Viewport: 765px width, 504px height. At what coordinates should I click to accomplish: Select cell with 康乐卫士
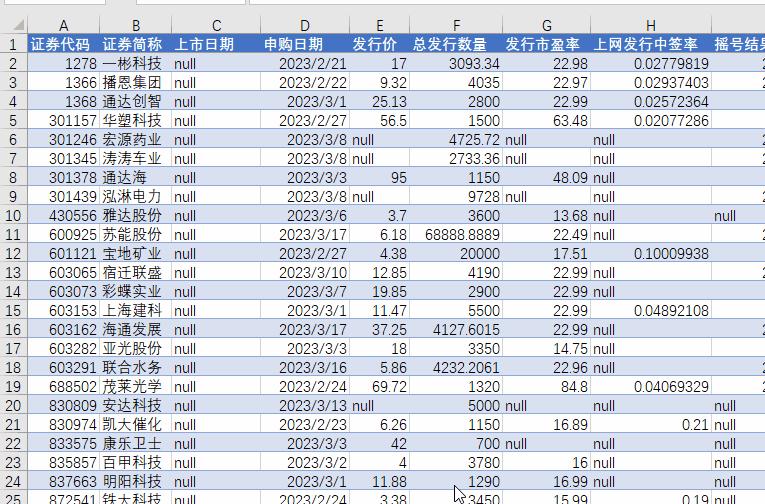[136, 444]
